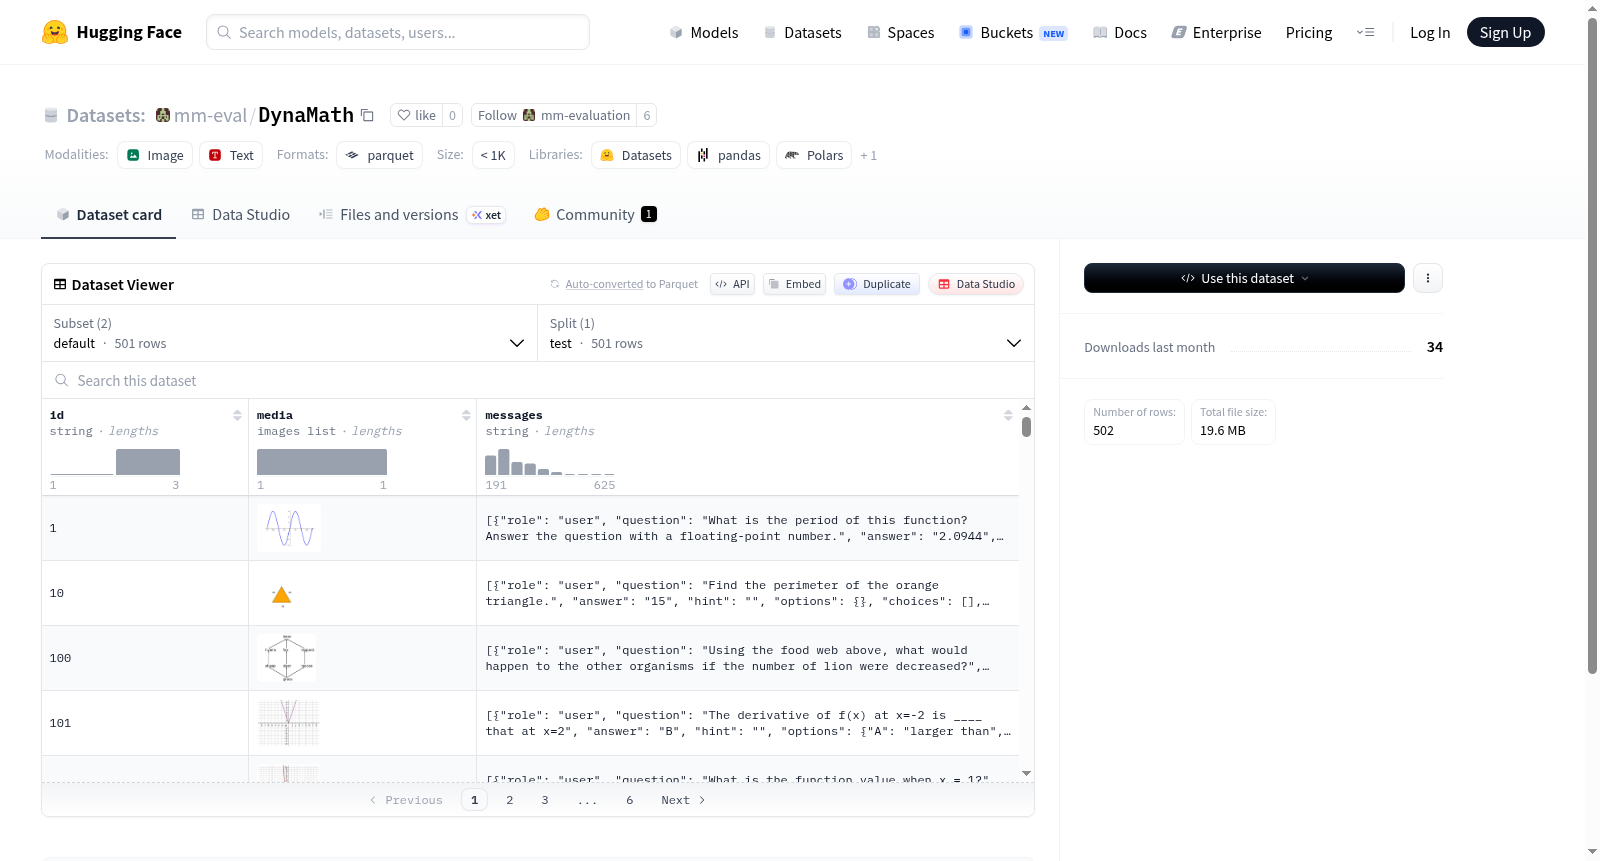Select the id column length histogram bar
The width and height of the screenshot is (1600, 861).
click(x=148, y=462)
